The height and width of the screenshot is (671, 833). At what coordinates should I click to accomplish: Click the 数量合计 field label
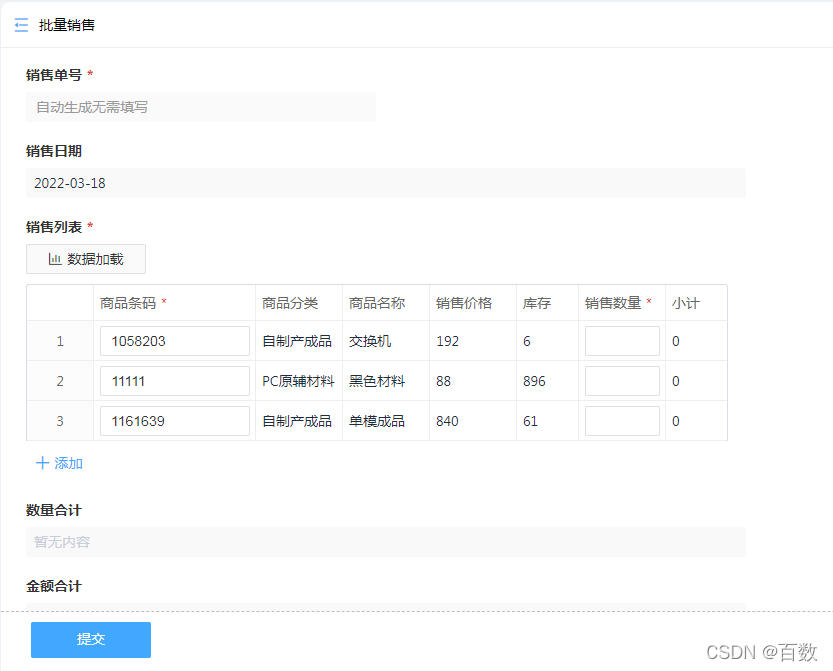pyautogui.click(x=54, y=510)
